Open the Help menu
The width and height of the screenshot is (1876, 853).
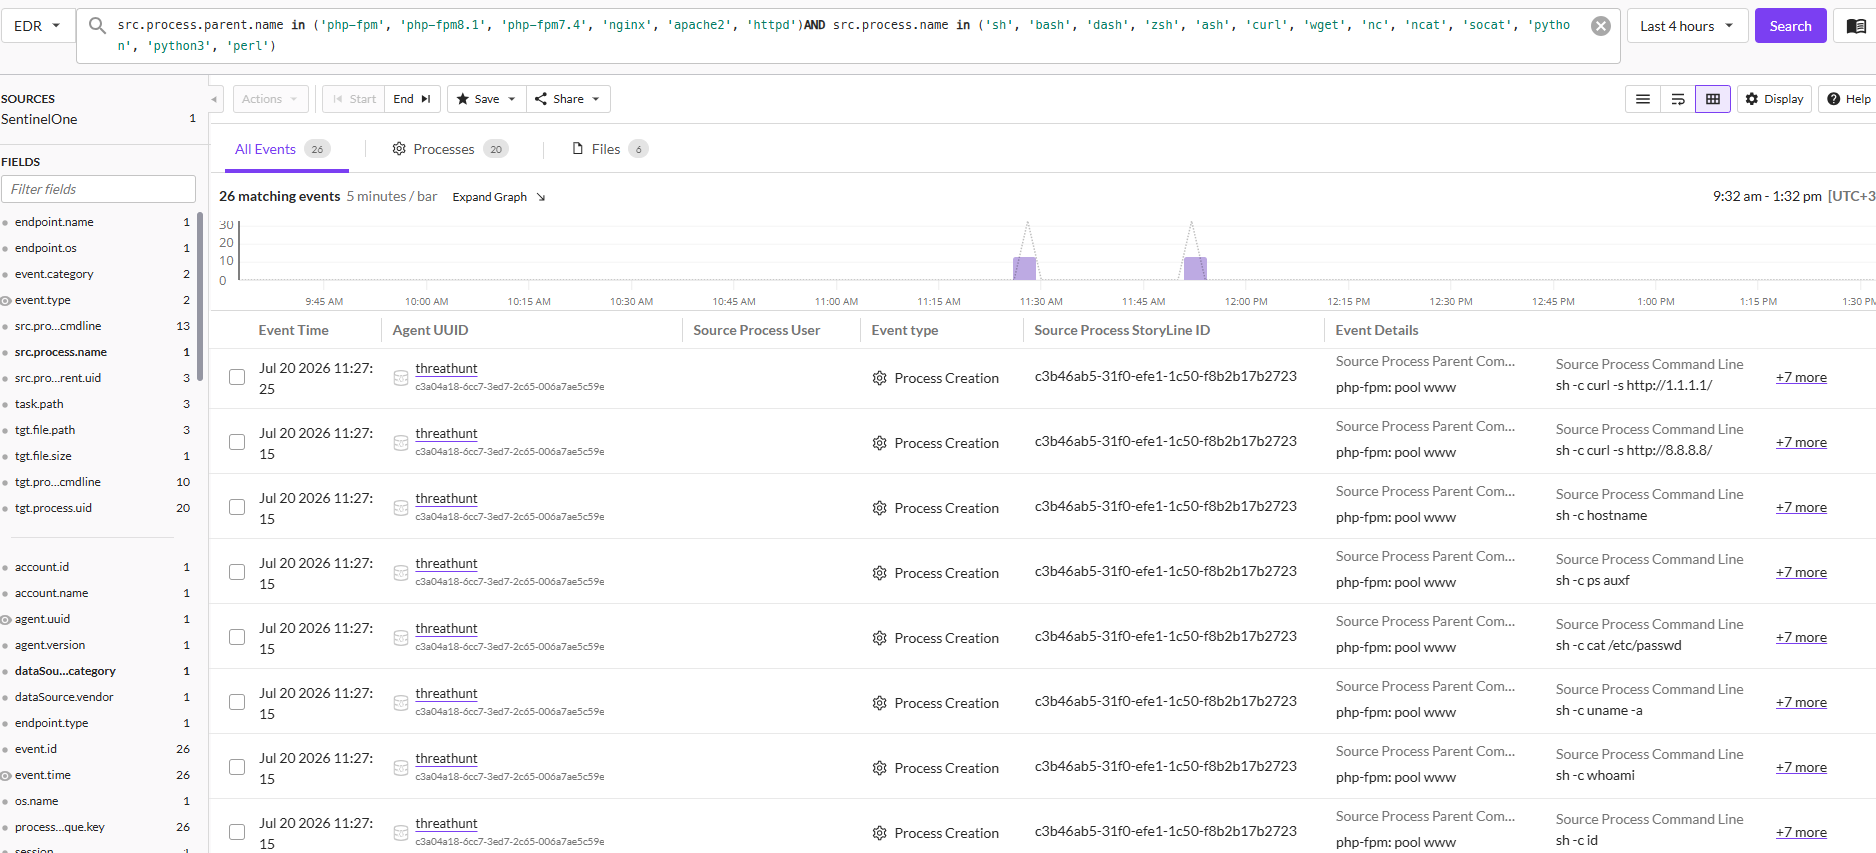tap(1848, 99)
